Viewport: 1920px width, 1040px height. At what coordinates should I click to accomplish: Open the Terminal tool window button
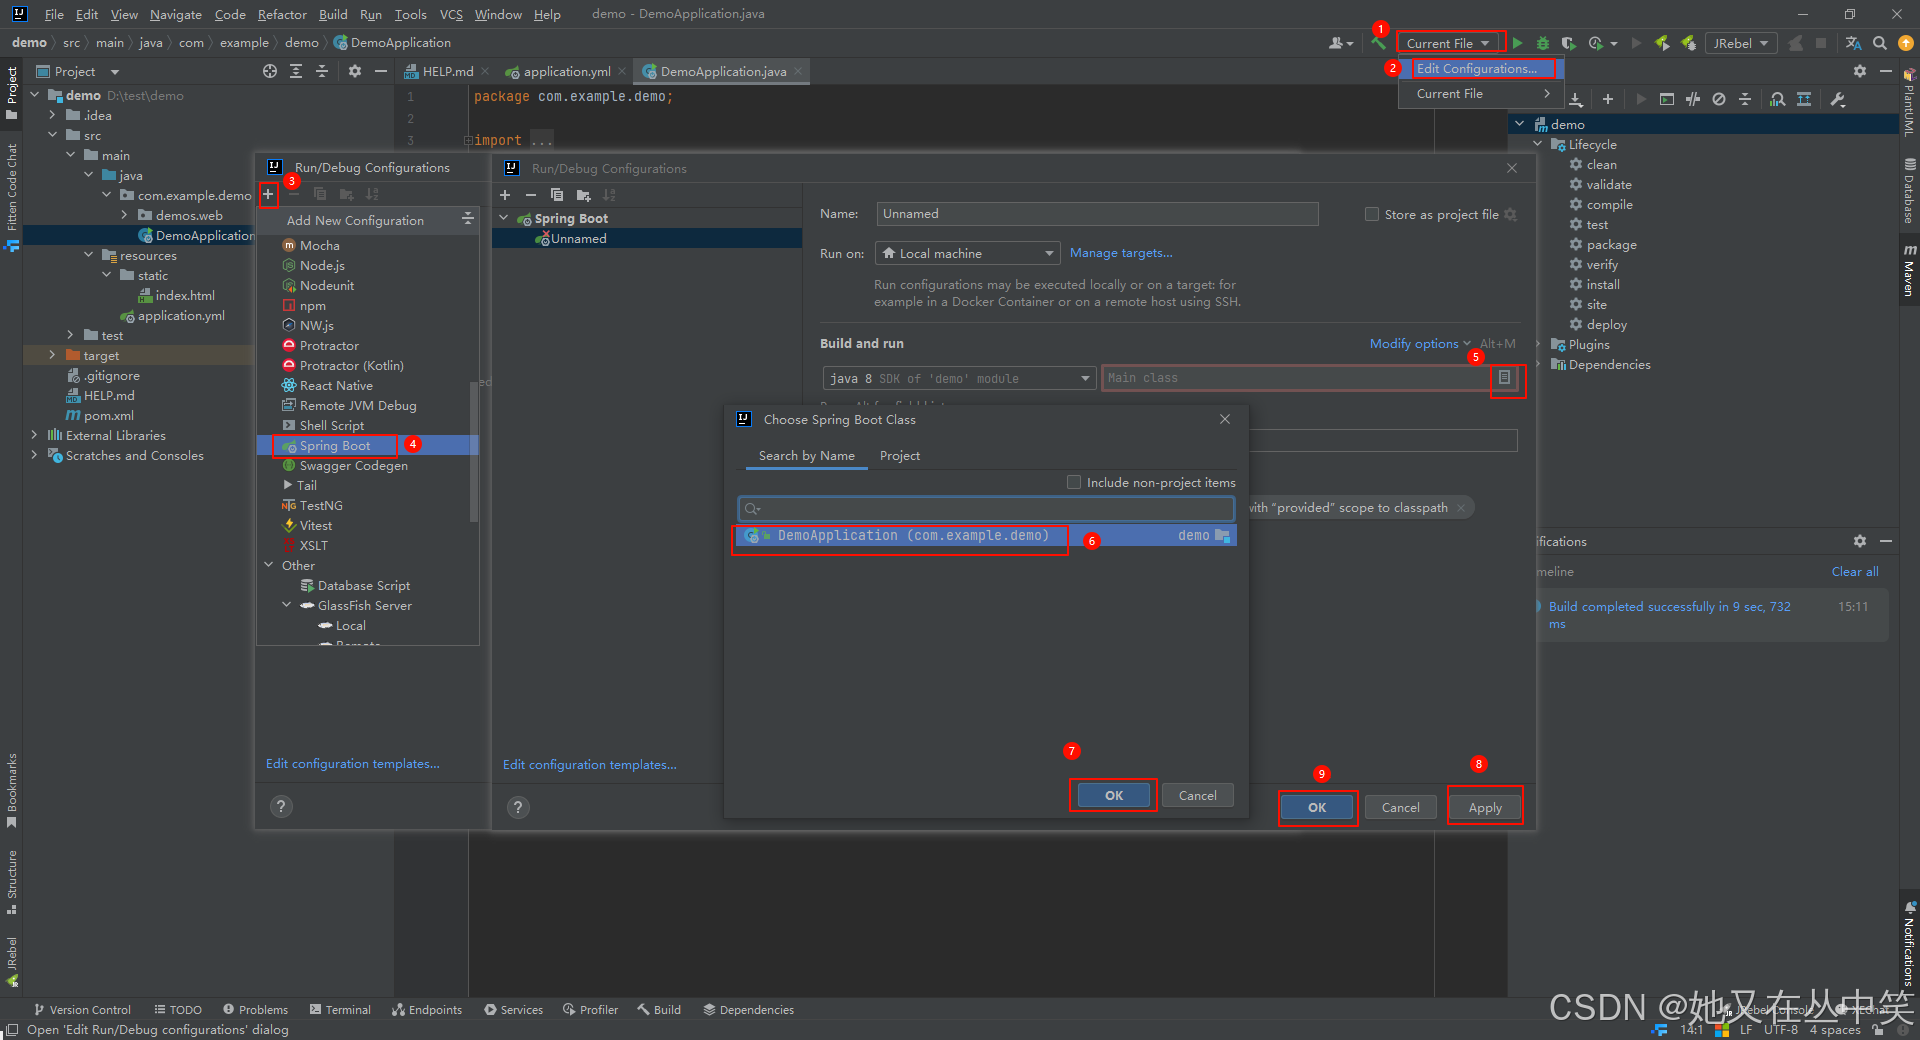pyautogui.click(x=340, y=1009)
